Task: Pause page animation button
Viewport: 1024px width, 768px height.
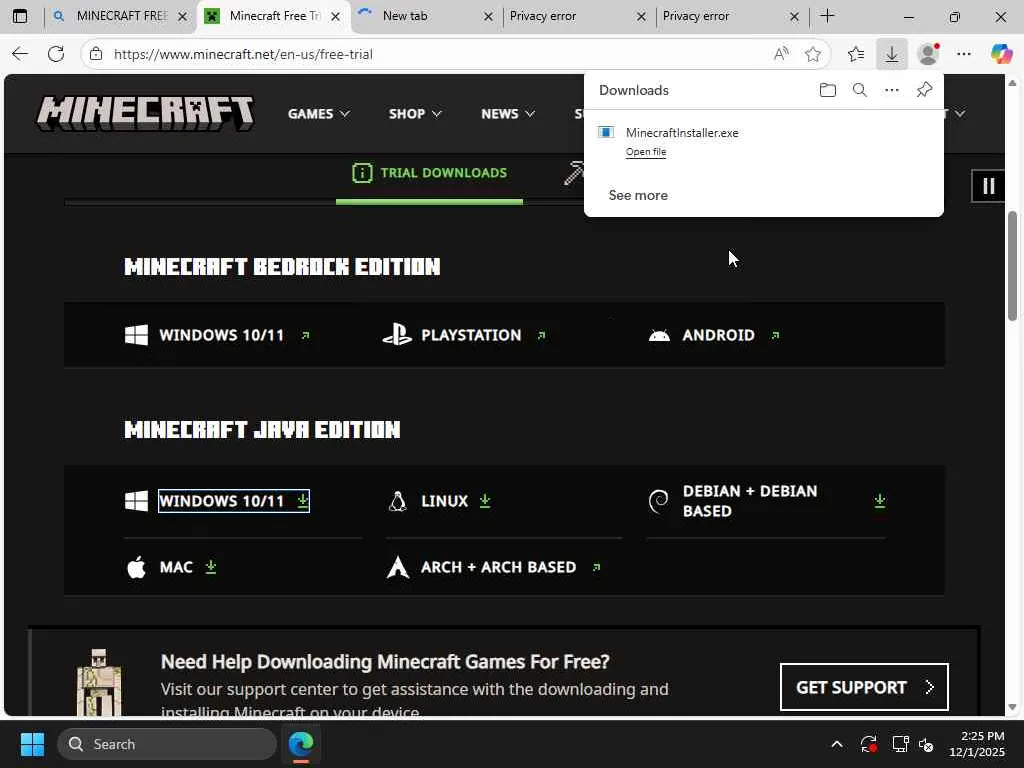Action: pos(989,186)
